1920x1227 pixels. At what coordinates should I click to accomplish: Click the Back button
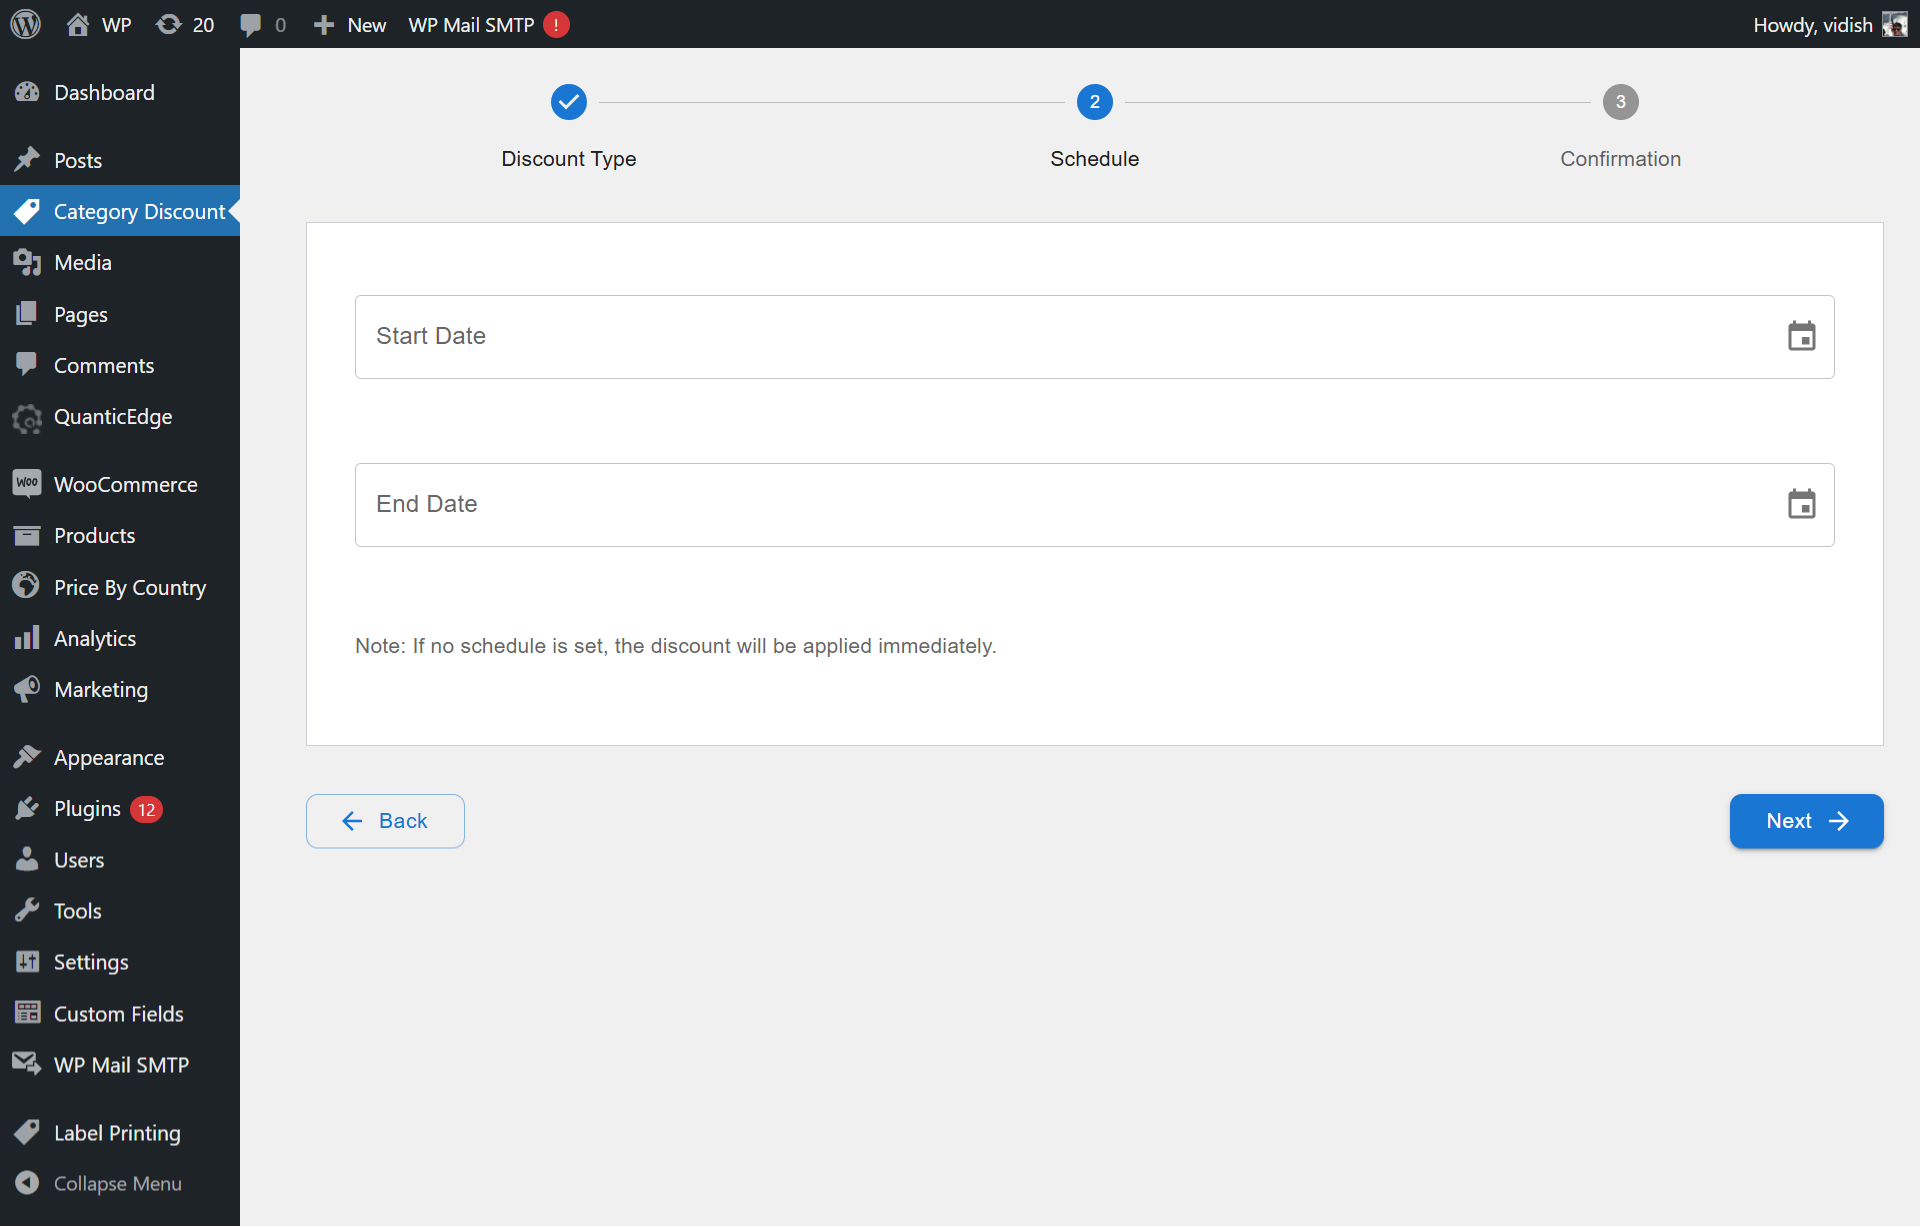pos(385,821)
